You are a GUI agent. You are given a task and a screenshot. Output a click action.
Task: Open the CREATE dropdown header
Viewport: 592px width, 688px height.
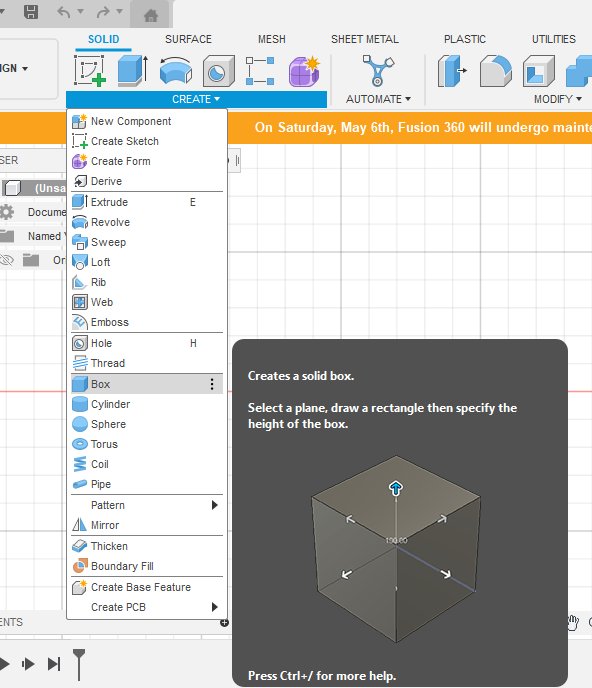pyautogui.click(x=196, y=99)
